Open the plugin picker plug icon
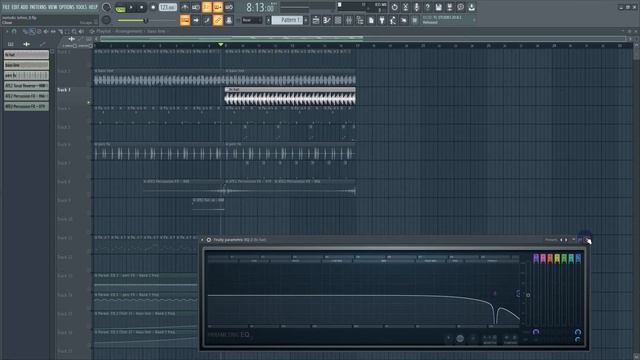 point(382,20)
